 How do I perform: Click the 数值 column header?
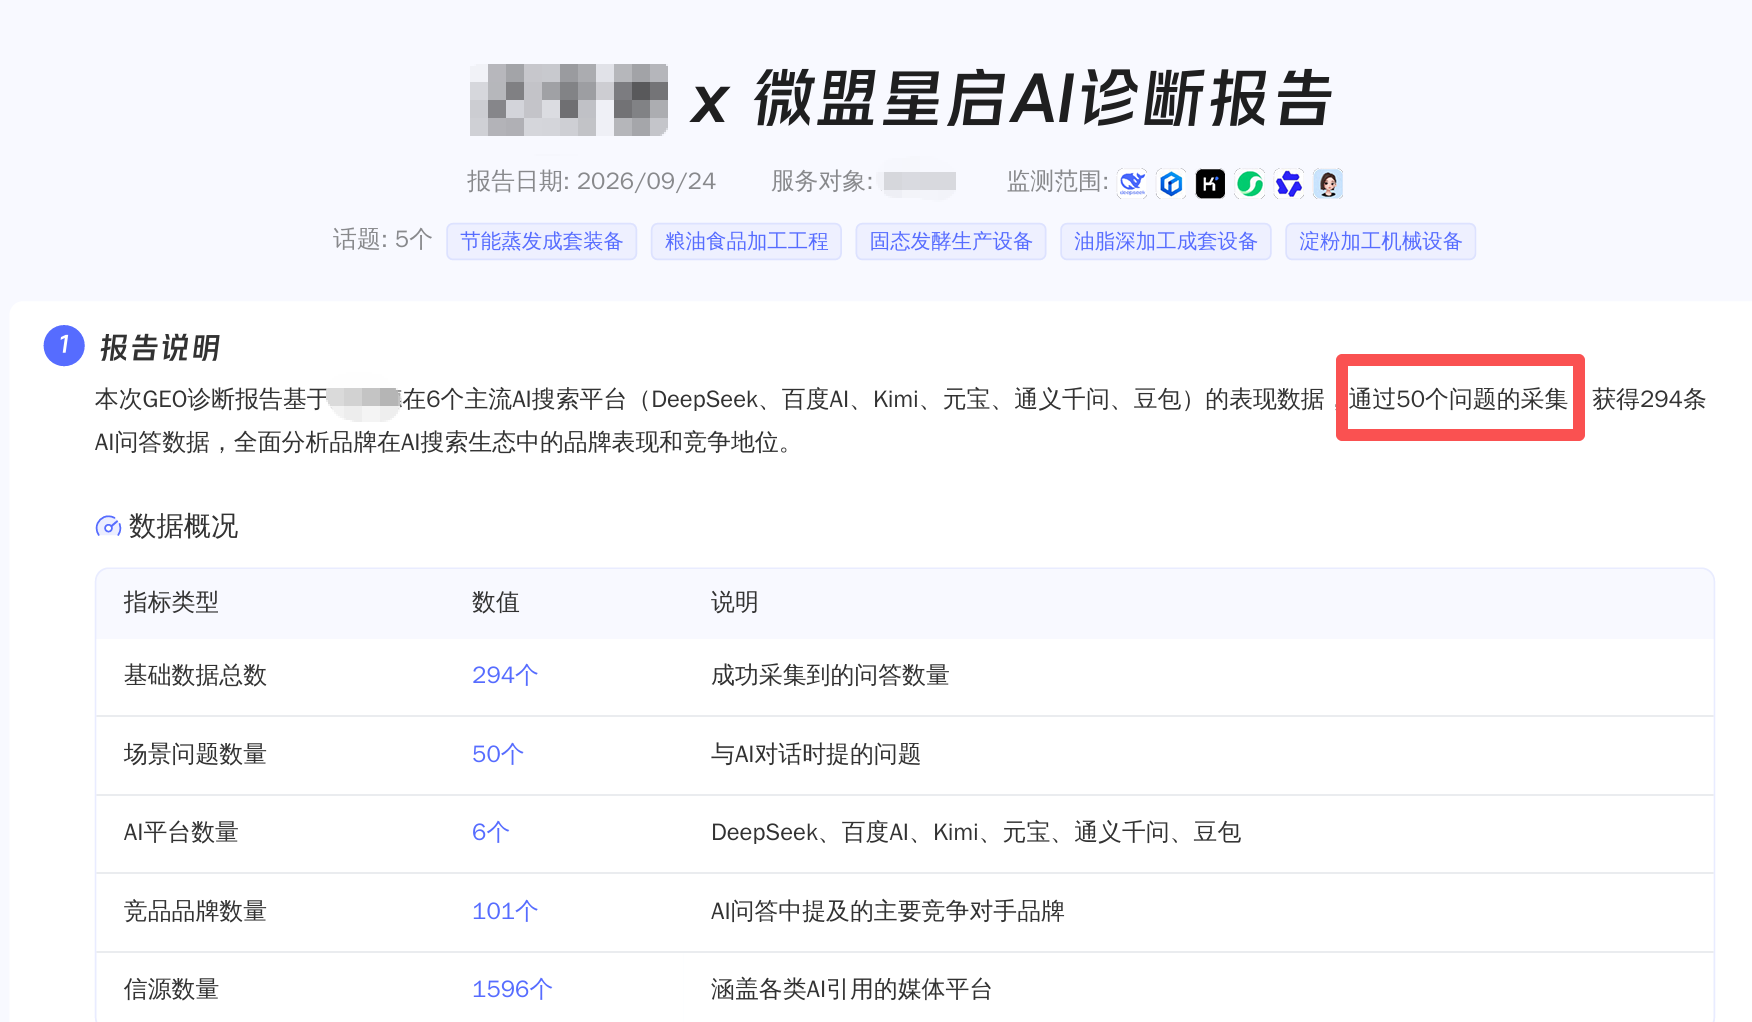pyautogui.click(x=496, y=602)
